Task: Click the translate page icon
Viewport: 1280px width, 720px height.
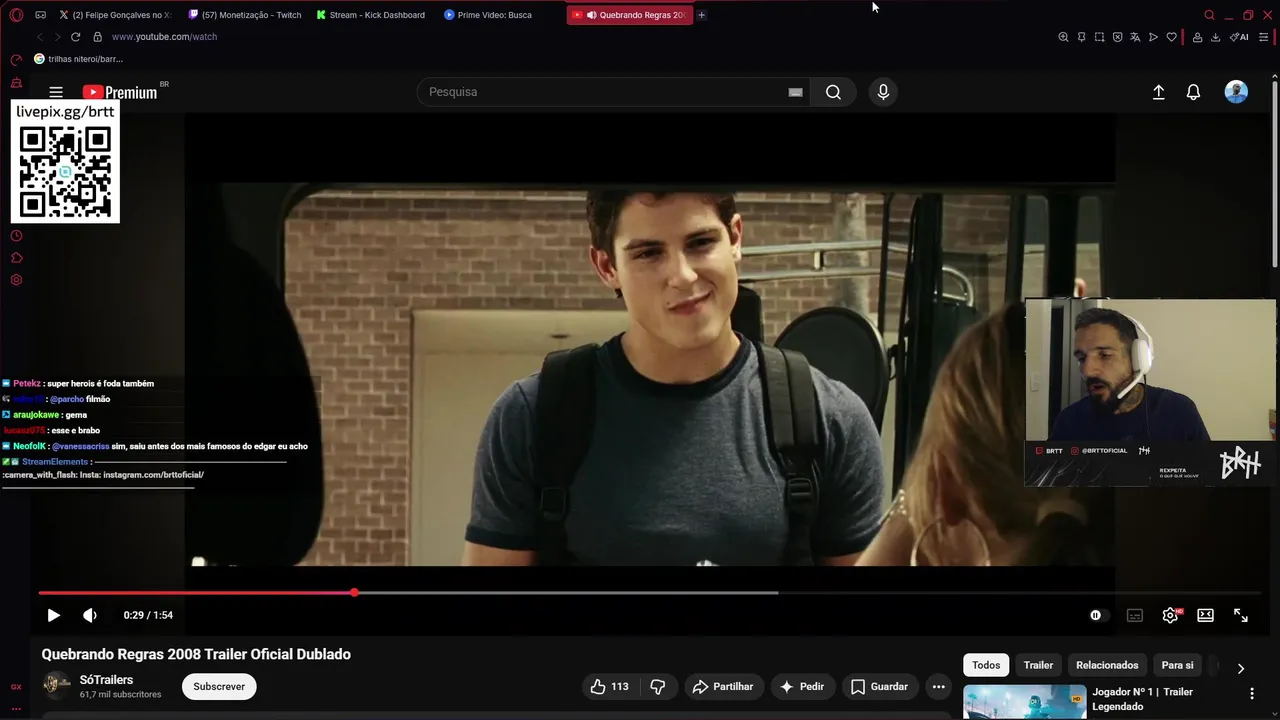Action: 1135,37
